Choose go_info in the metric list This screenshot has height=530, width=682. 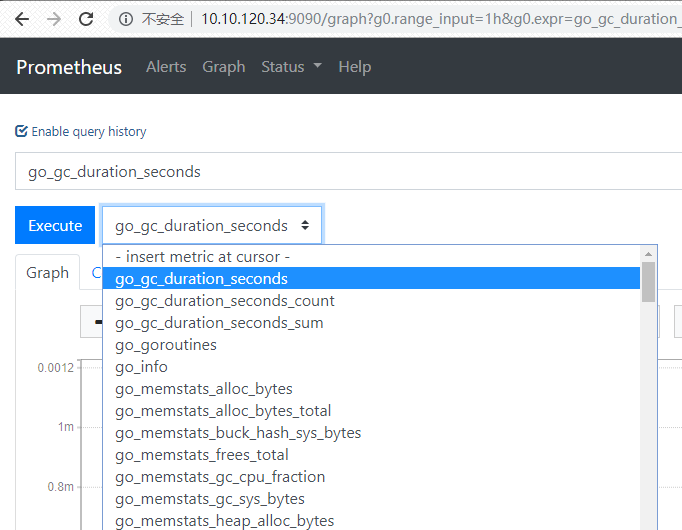pos(142,367)
